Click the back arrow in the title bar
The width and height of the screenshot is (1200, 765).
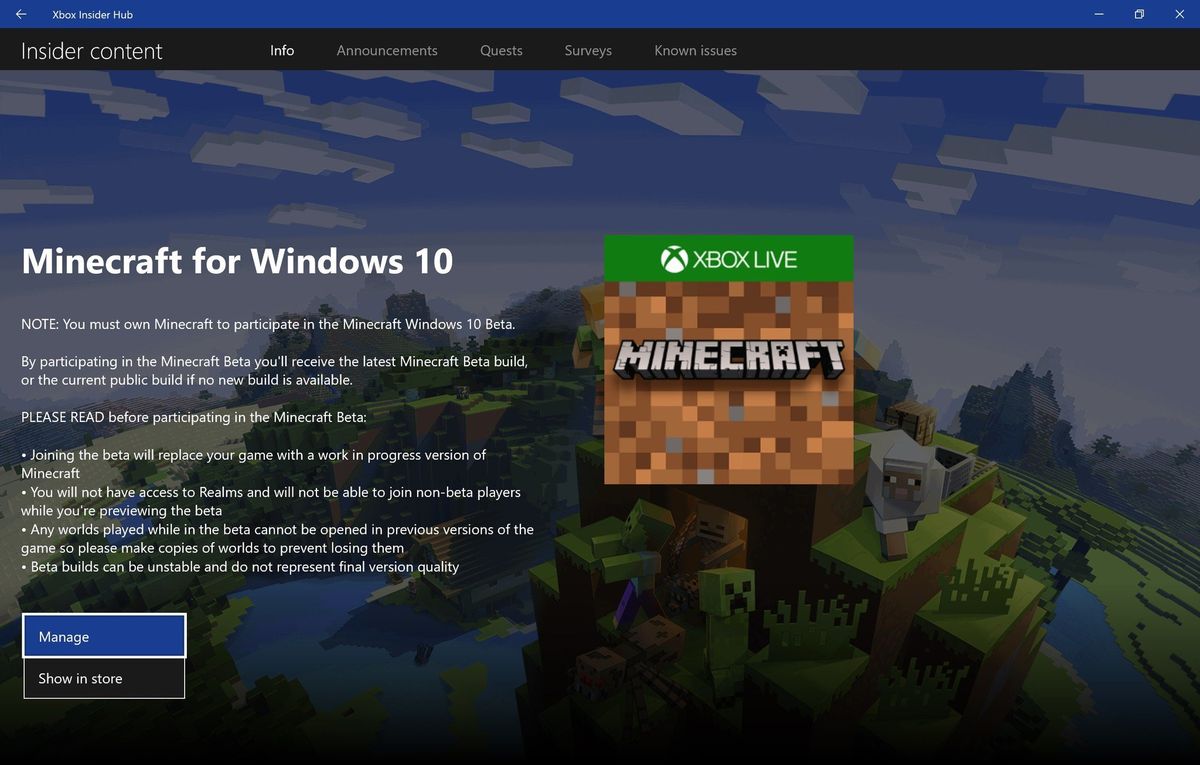[20, 14]
